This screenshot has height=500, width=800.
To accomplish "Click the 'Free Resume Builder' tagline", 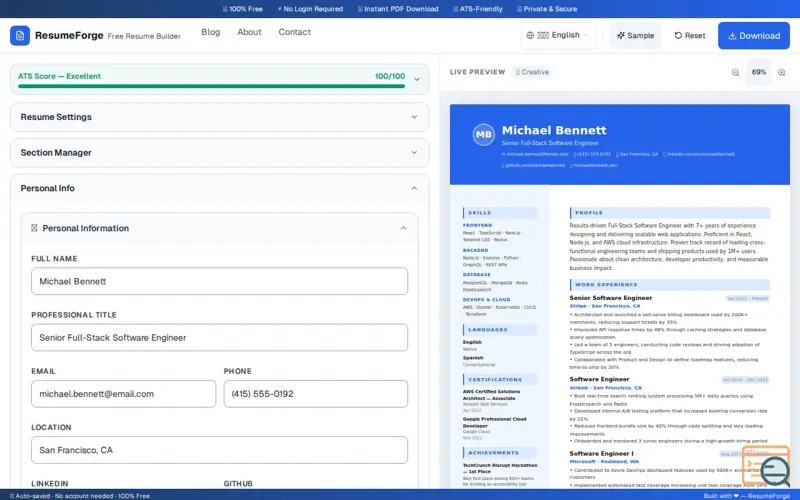I will coord(144,36).
